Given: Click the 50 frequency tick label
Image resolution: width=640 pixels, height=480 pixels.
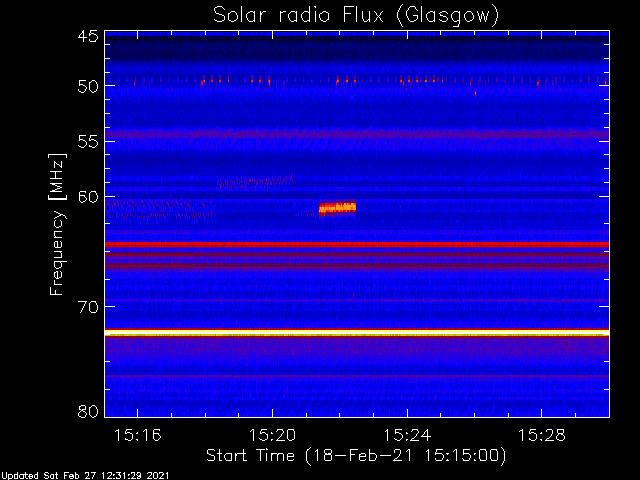Looking at the screenshot, I should [x=88, y=86].
